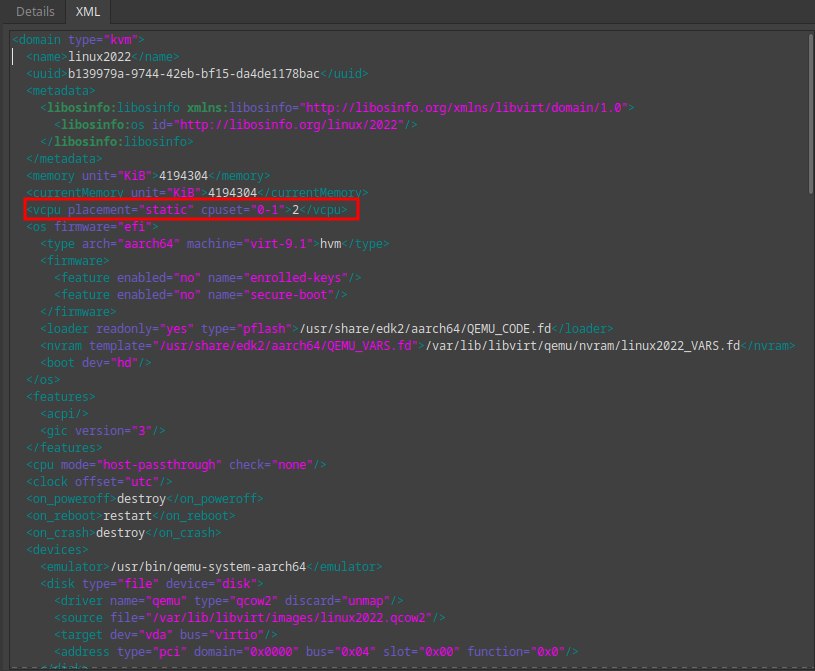Image resolution: width=815 pixels, height=671 pixels.
Task: Click the on_poweroff destroy line
Action: click(x=145, y=499)
